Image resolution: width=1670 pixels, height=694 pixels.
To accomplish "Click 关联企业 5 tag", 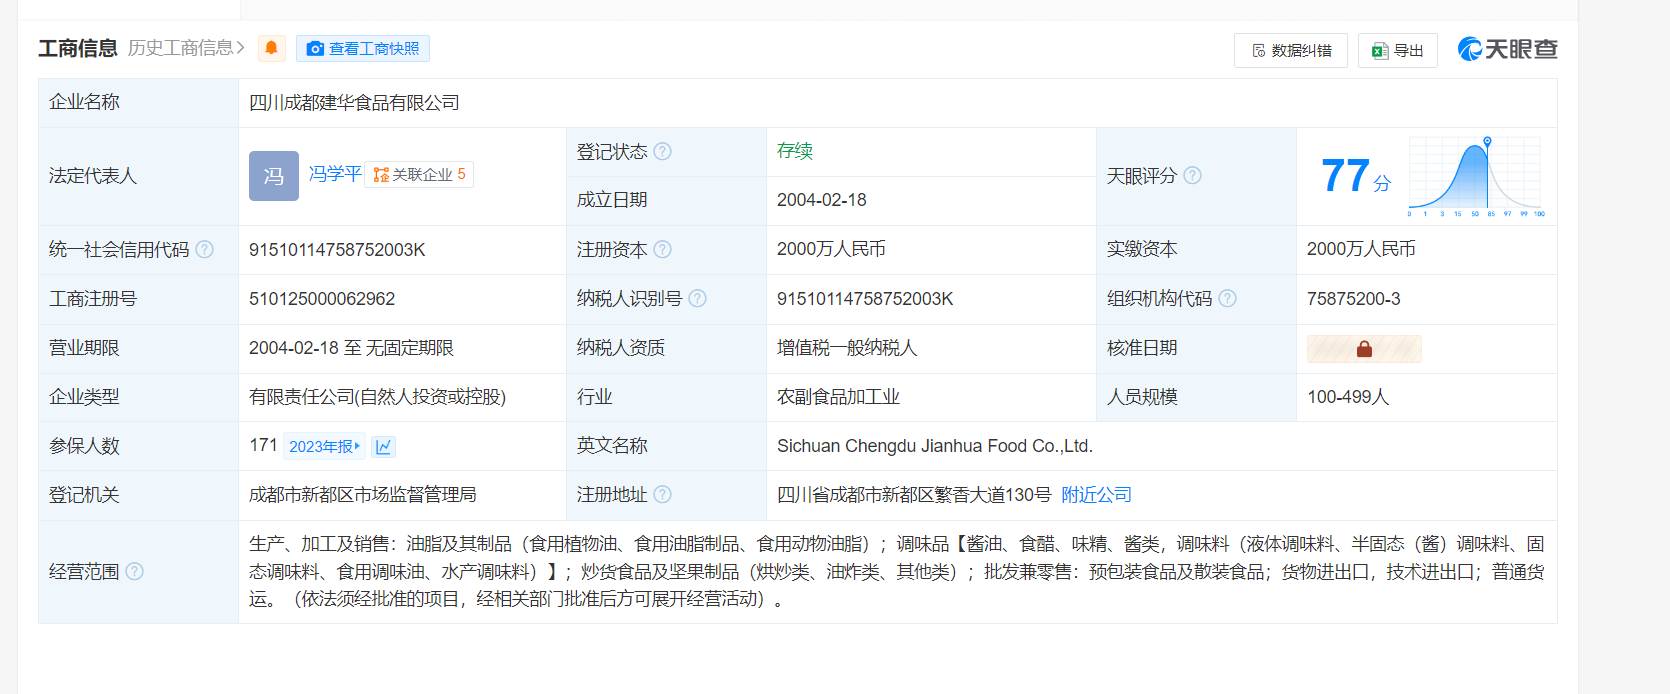I will coord(419,175).
